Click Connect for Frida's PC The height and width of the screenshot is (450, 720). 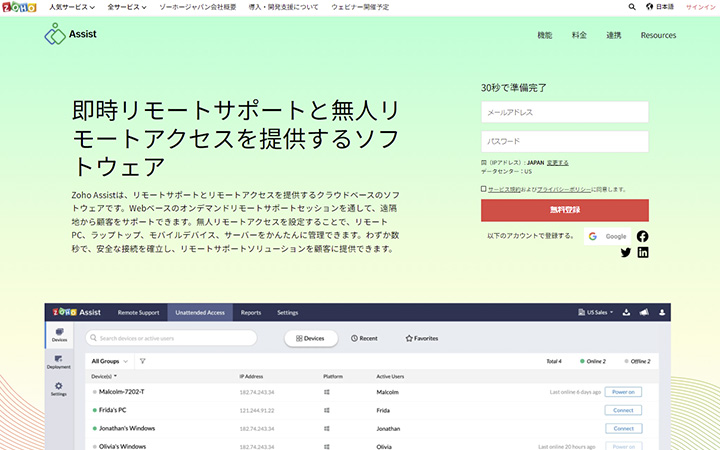[623, 410]
